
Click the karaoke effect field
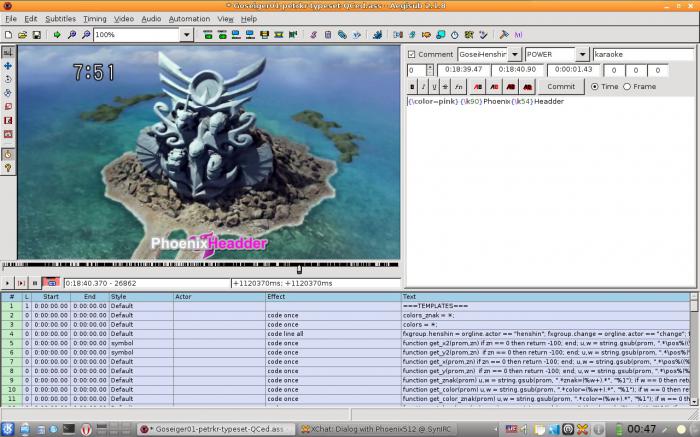643,54
